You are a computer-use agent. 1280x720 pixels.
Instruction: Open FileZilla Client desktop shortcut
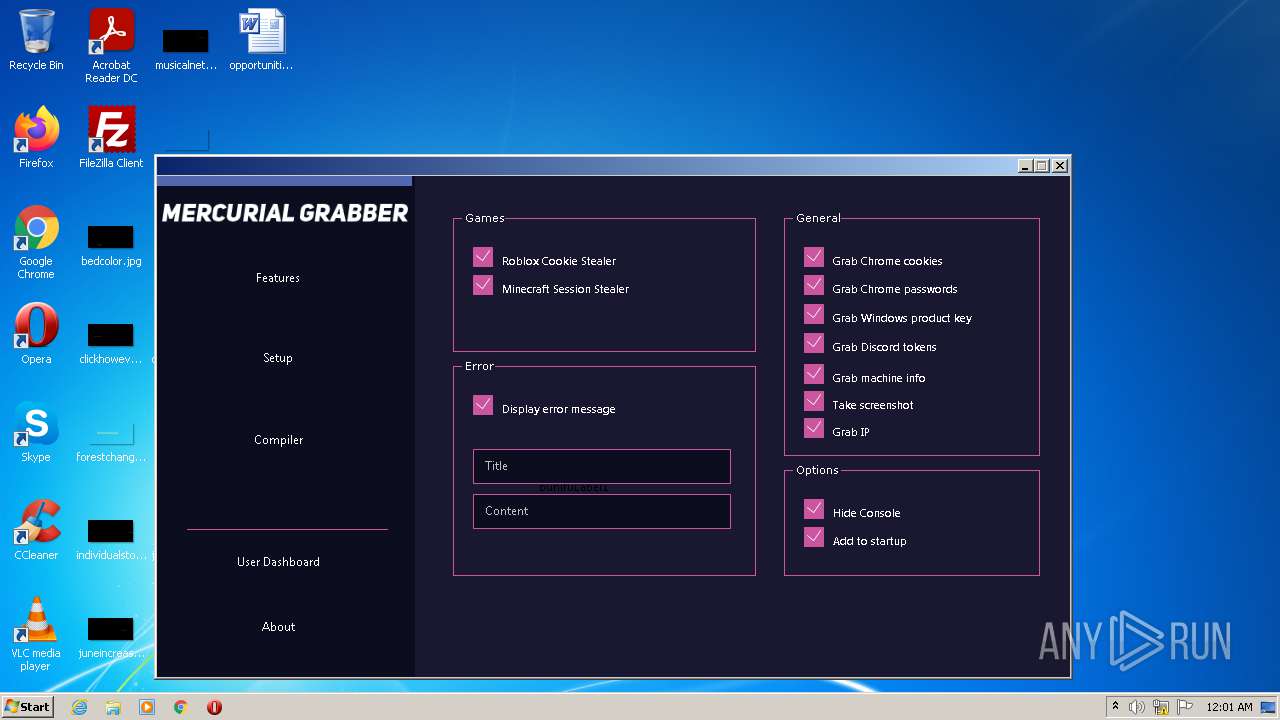click(111, 138)
